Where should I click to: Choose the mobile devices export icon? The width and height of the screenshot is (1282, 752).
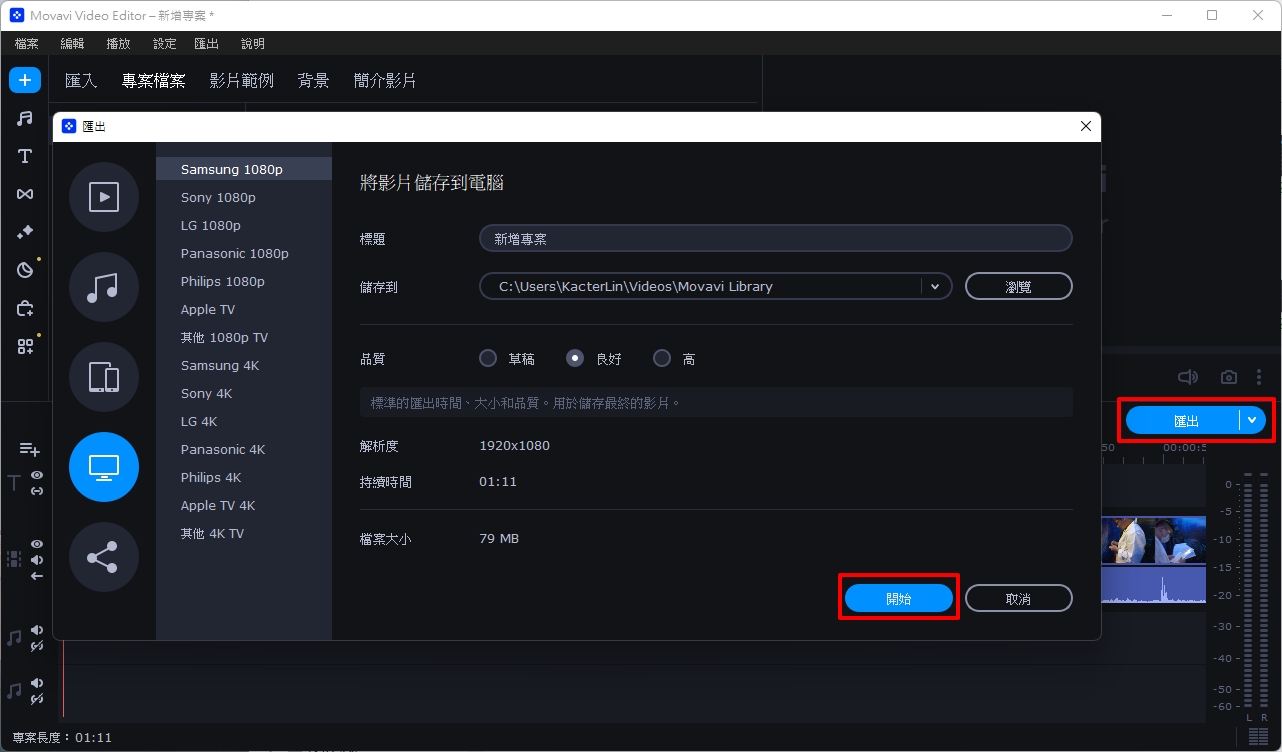point(104,377)
